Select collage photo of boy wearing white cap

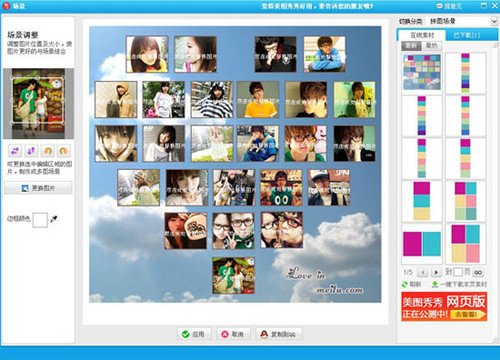[x=329, y=188]
